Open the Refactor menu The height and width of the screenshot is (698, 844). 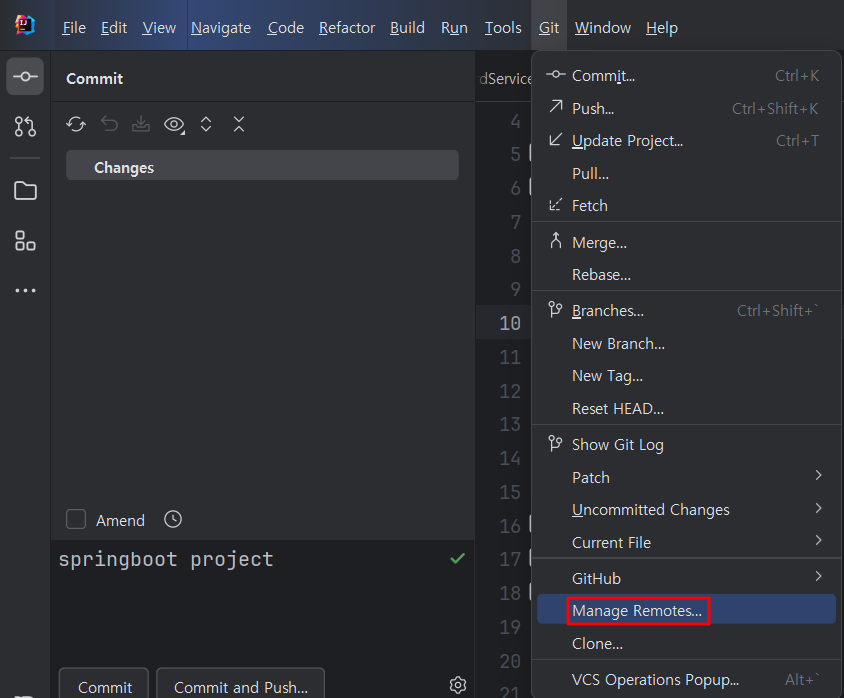coord(347,27)
